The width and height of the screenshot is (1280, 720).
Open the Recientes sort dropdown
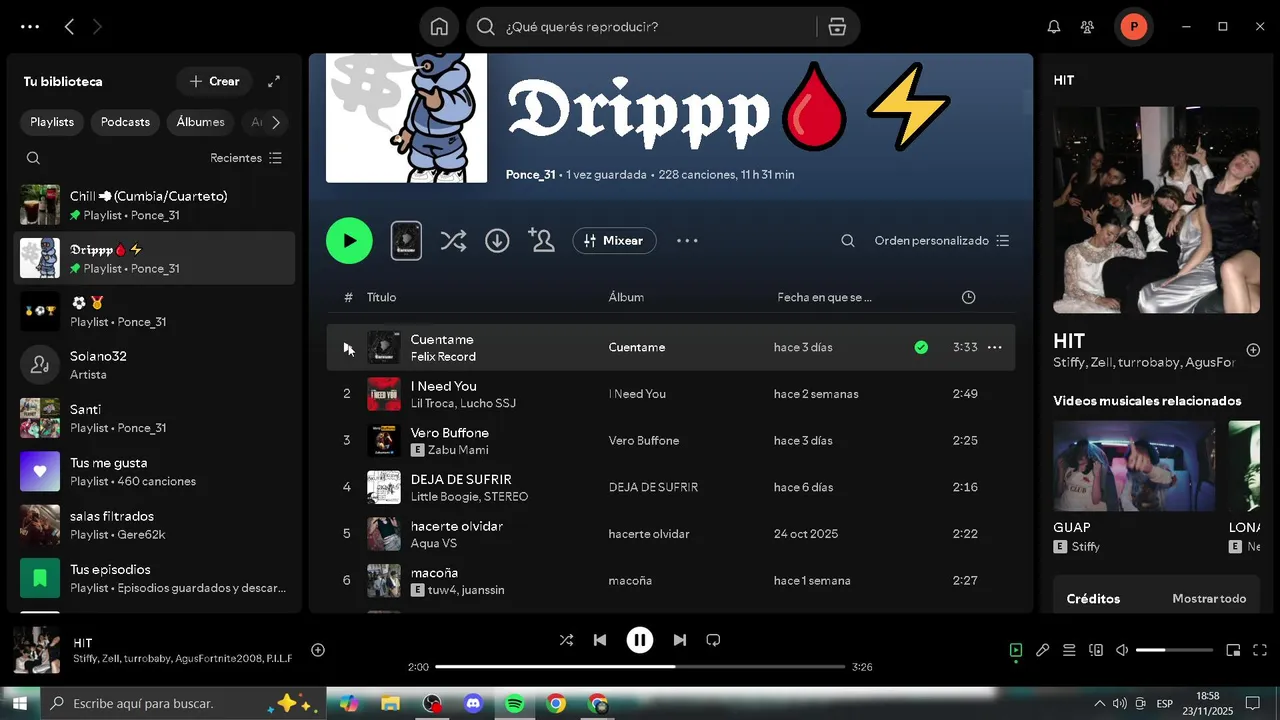(246, 158)
